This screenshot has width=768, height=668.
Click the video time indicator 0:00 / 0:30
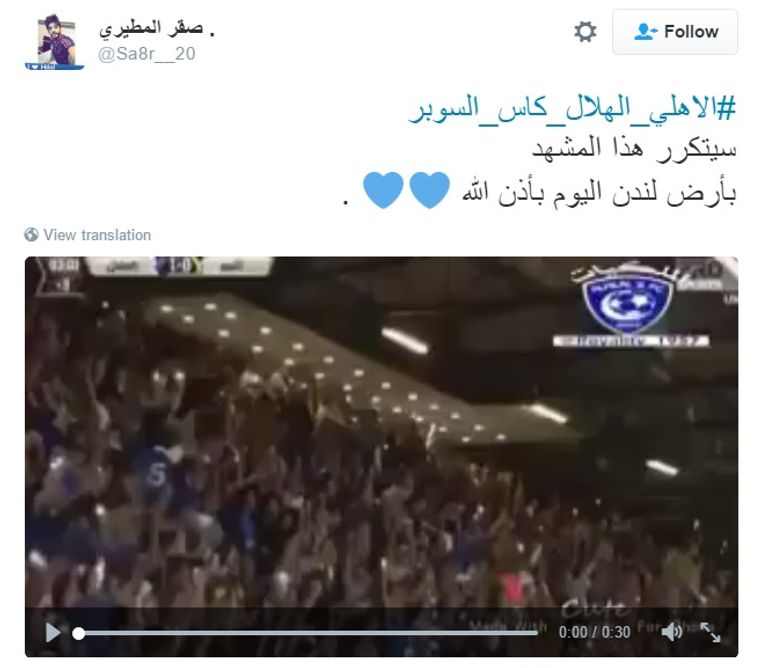(x=595, y=632)
